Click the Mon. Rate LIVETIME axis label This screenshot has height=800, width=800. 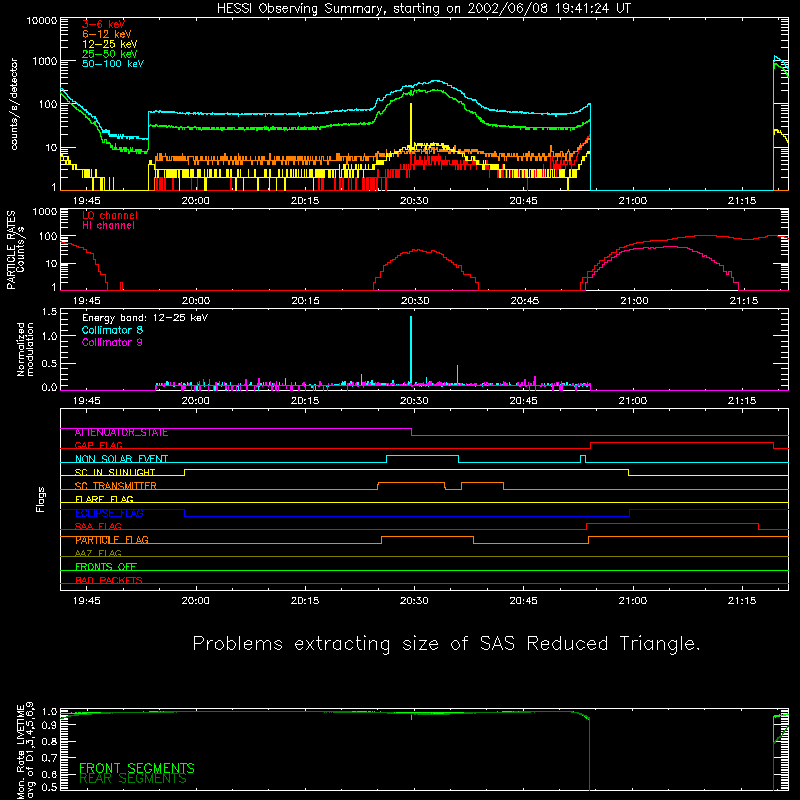pos(25,751)
